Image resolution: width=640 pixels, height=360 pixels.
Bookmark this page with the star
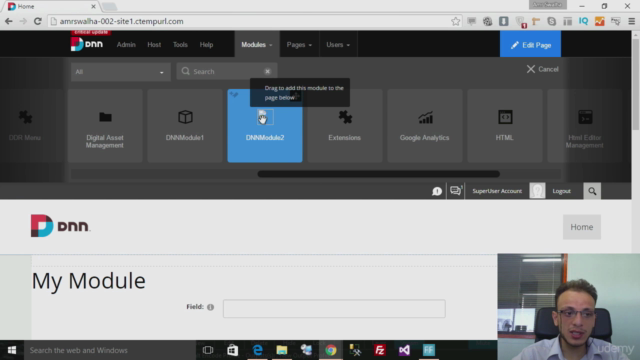[456, 21]
